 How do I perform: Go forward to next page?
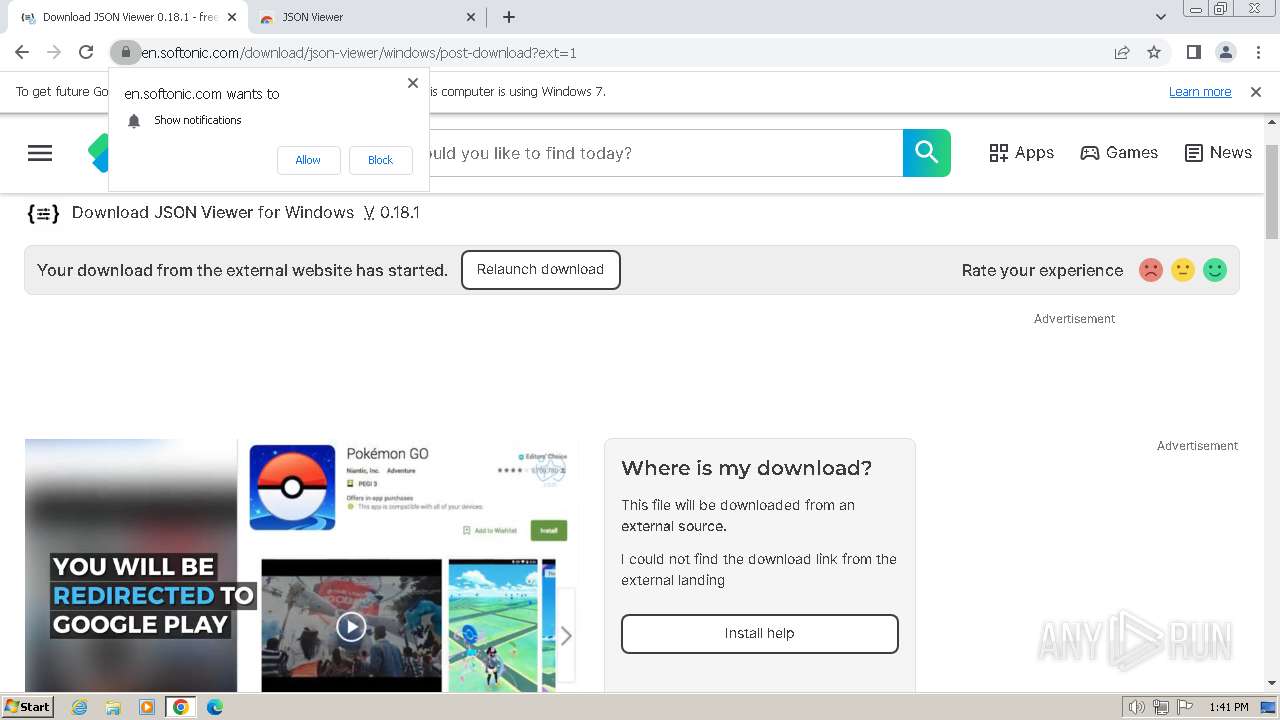pos(54,53)
